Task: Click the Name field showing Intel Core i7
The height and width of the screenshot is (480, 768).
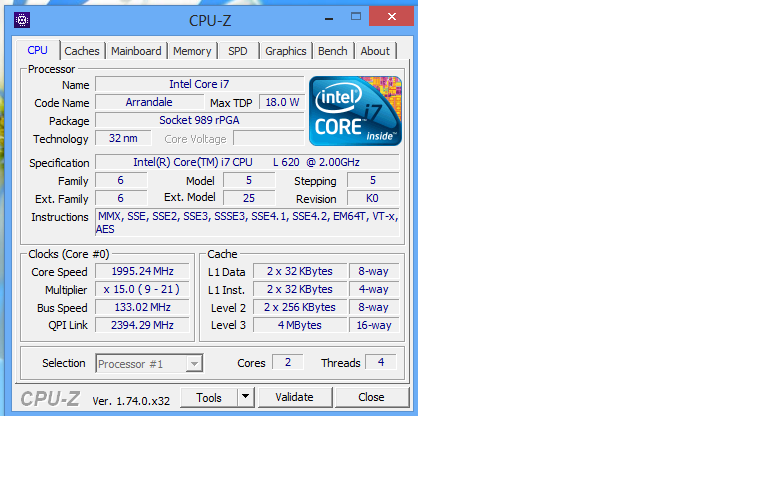Action: coord(199,84)
